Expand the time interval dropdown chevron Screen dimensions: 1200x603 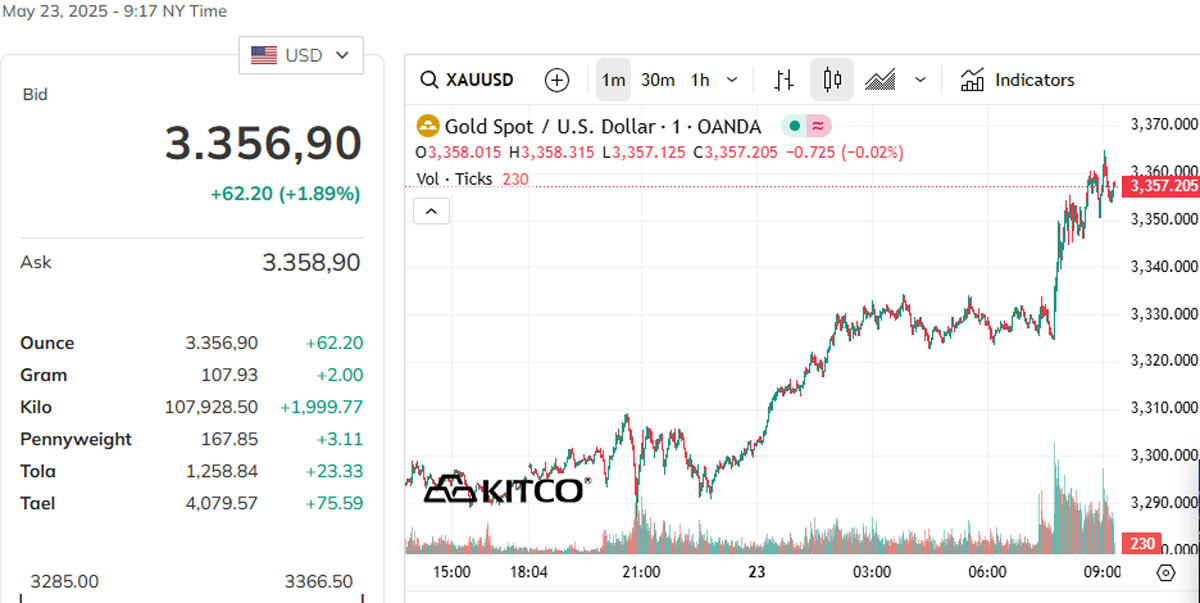[733, 80]
